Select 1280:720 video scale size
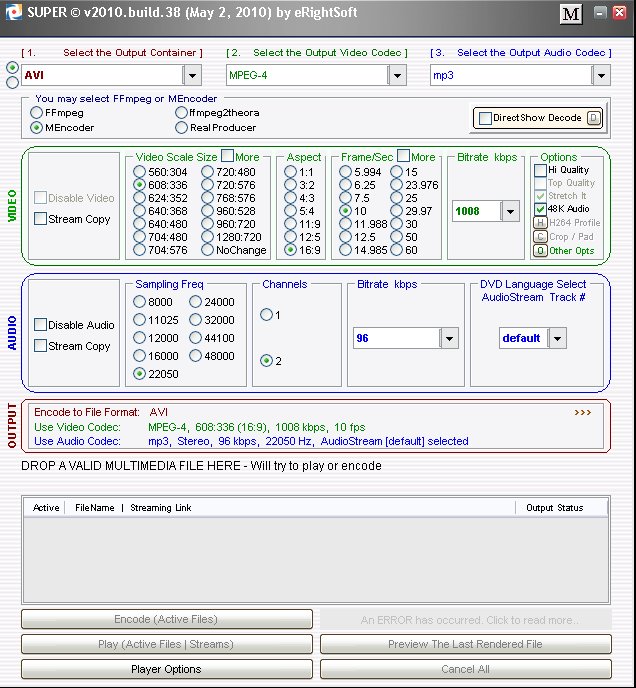636x688 pixels. 208,237
